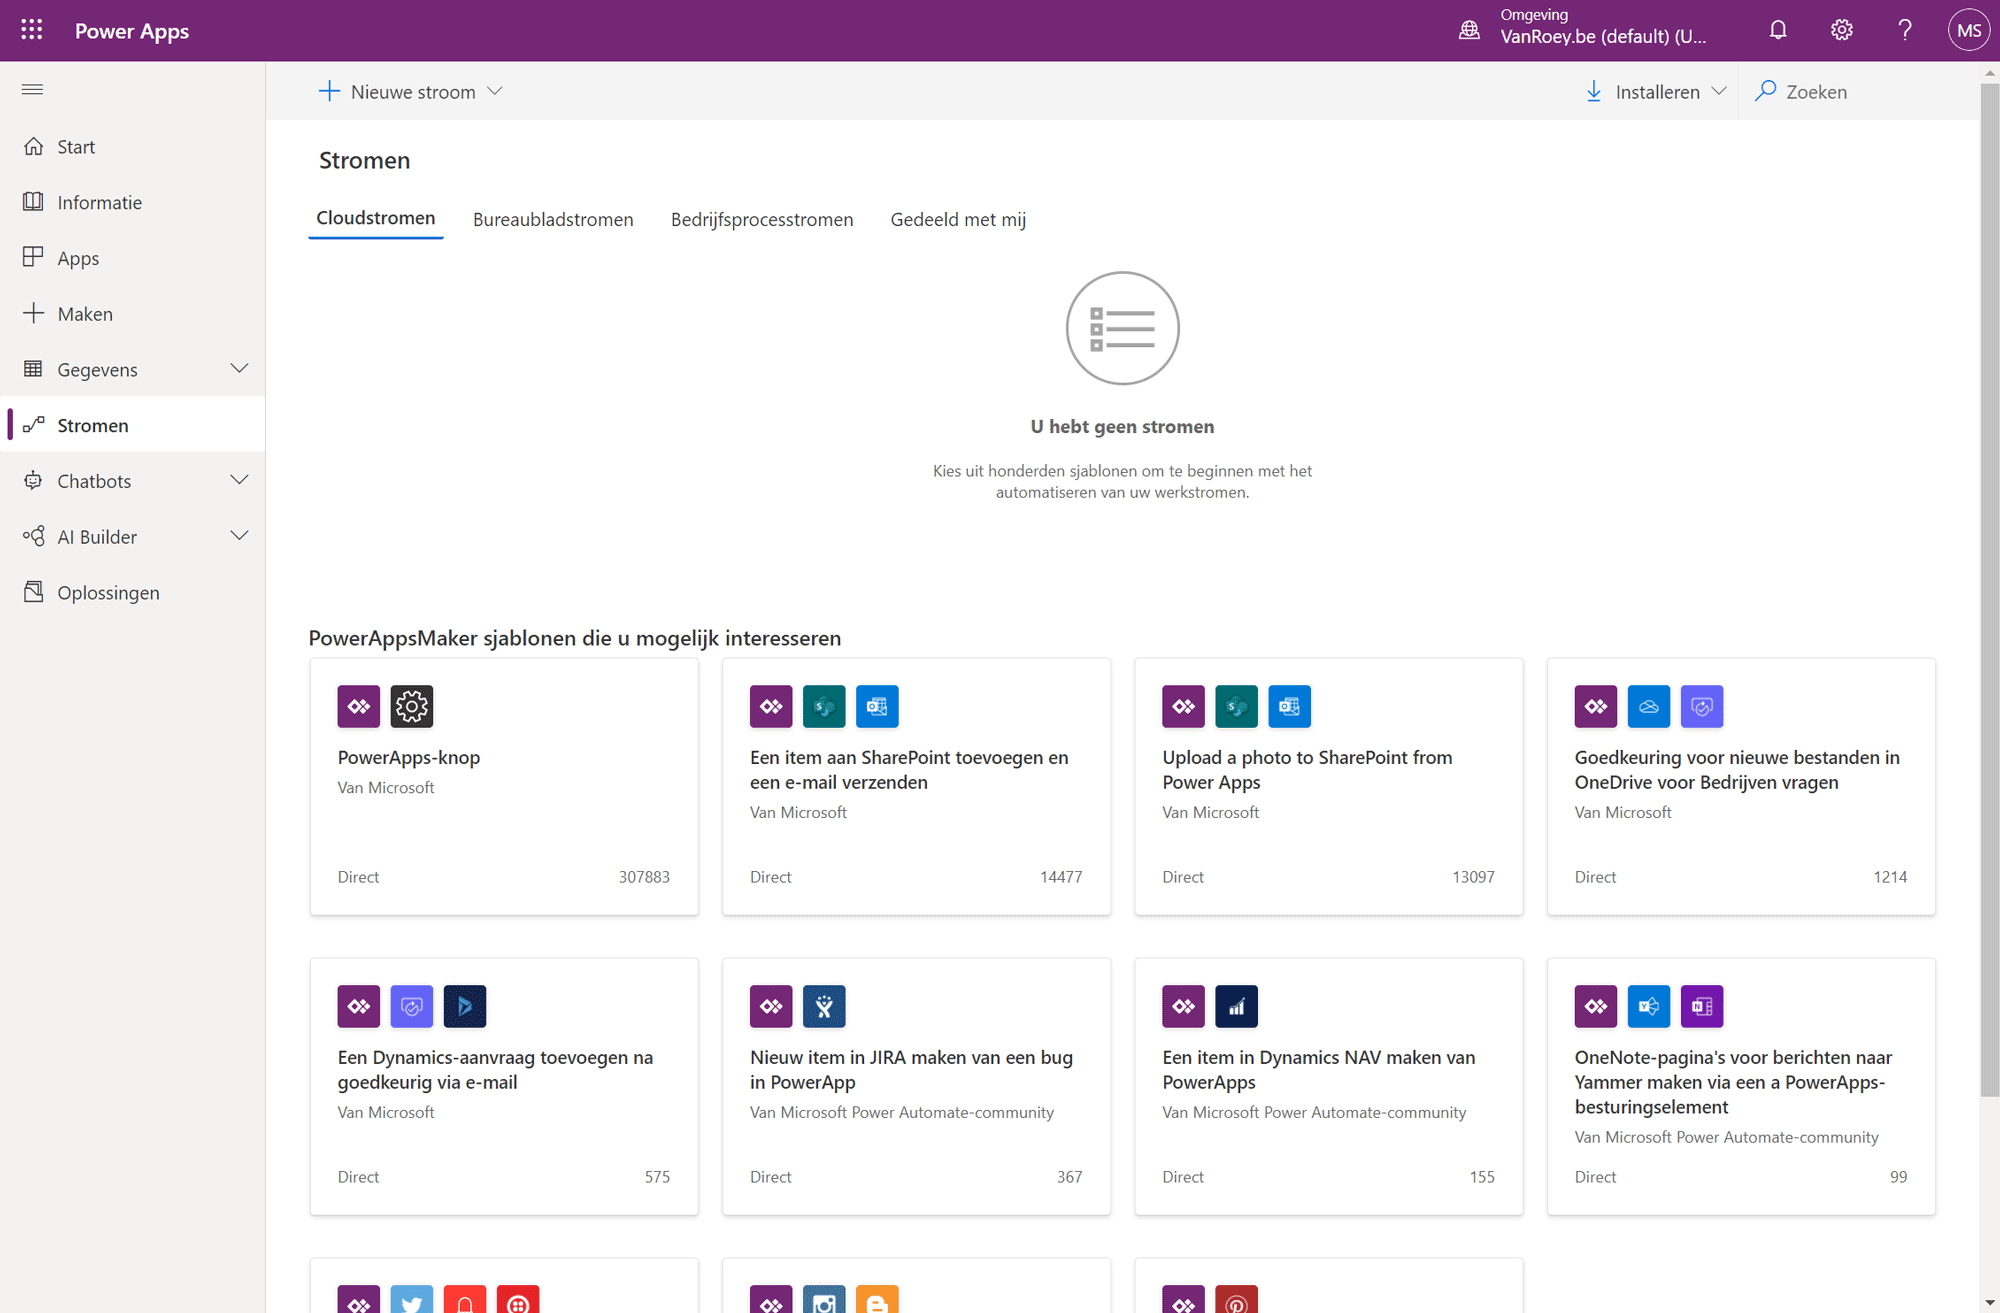Open the PowerApps-knop template card

(x=504, y=786)
